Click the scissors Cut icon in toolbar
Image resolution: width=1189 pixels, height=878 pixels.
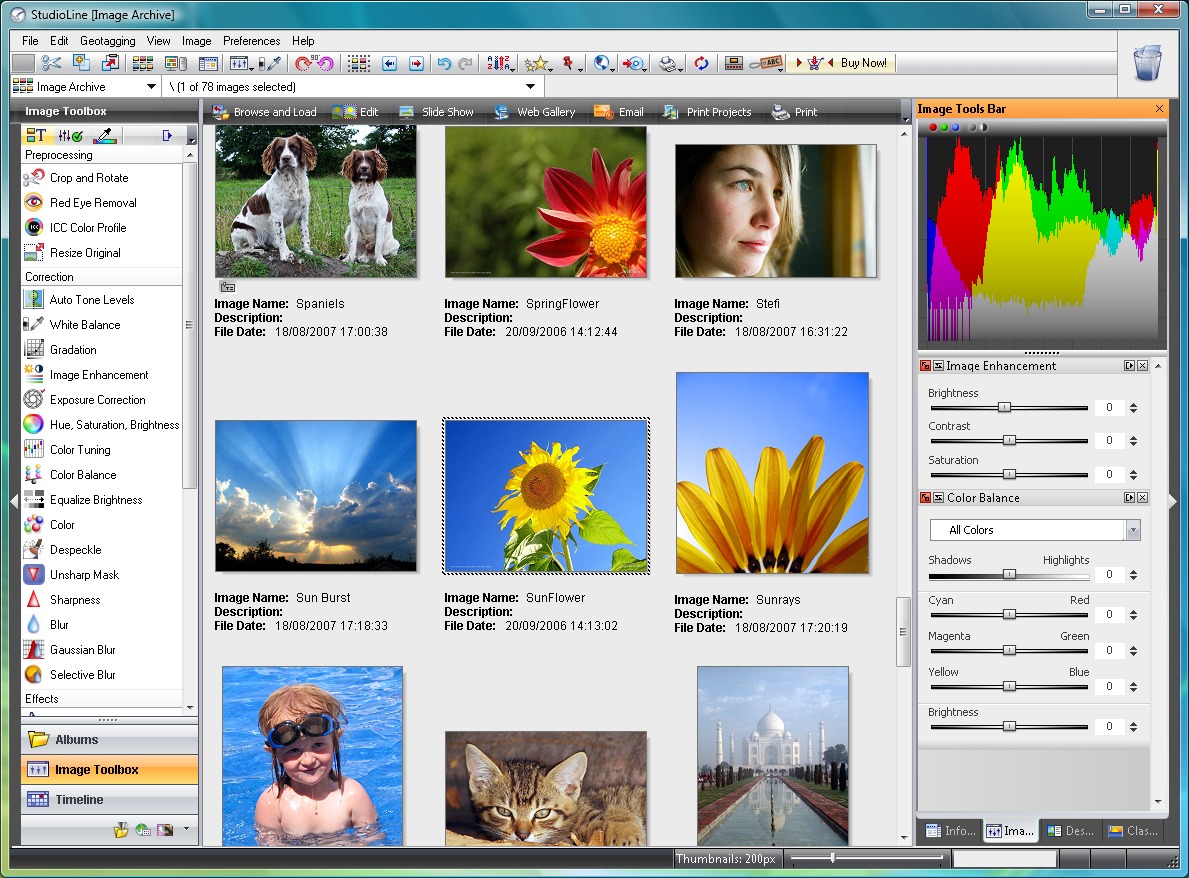pos(52,63)
